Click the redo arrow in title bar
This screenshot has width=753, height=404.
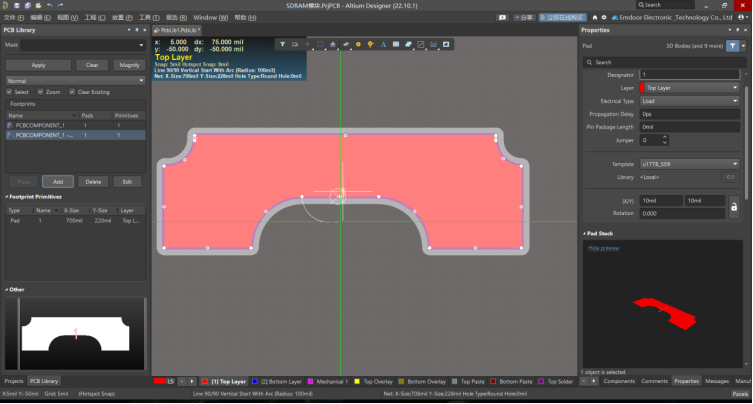60,5
